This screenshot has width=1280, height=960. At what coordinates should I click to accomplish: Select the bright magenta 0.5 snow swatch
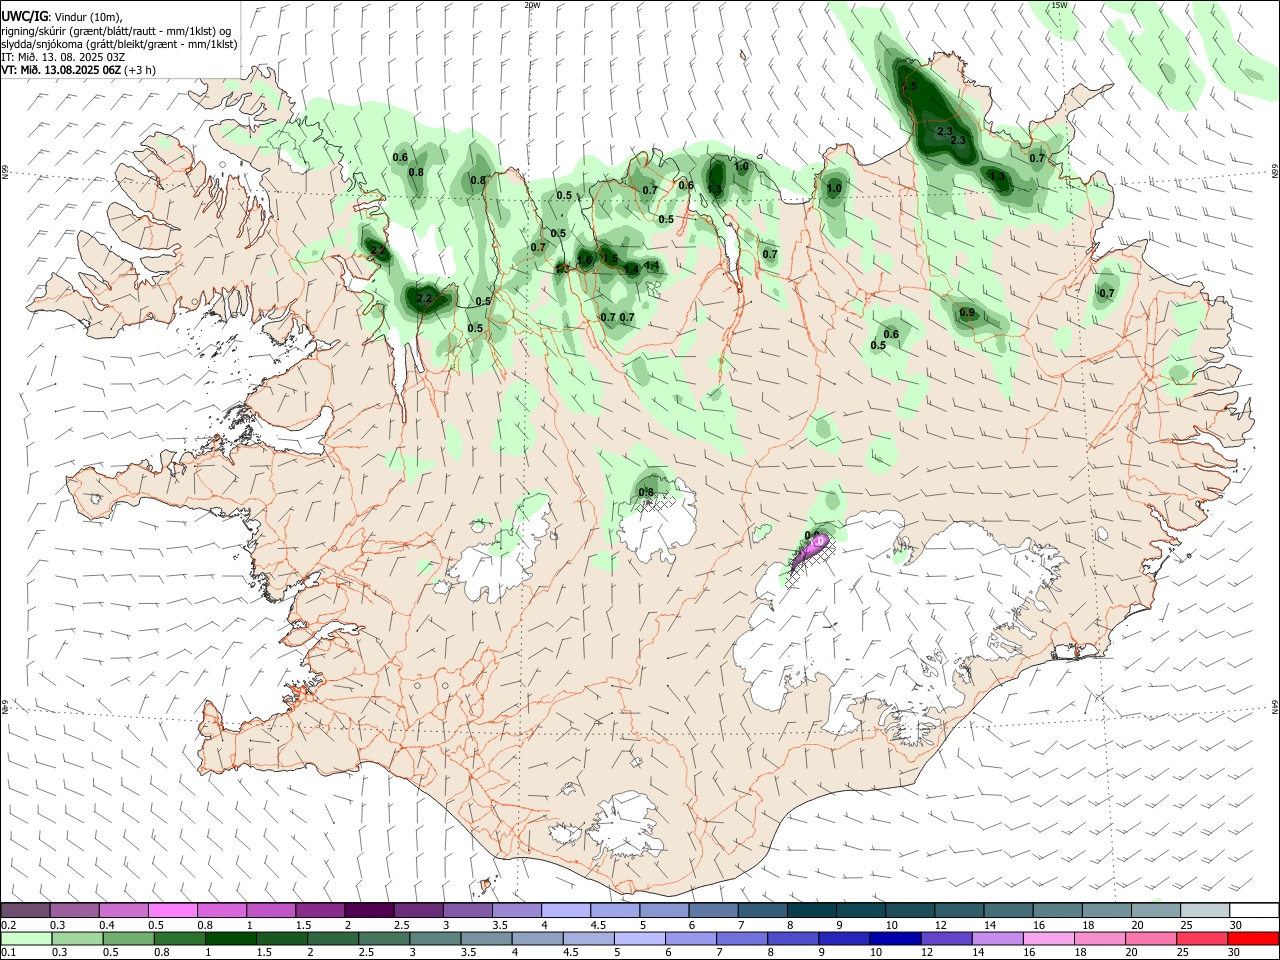173,910
